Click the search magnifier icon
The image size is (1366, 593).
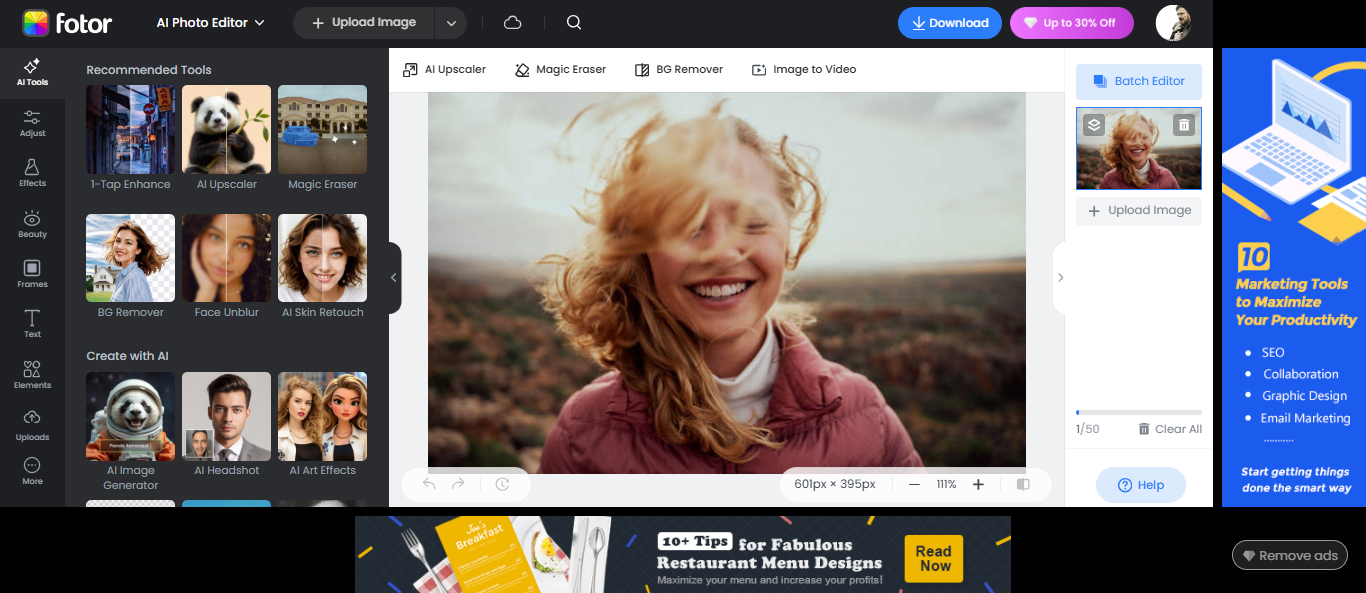point(573,23)
